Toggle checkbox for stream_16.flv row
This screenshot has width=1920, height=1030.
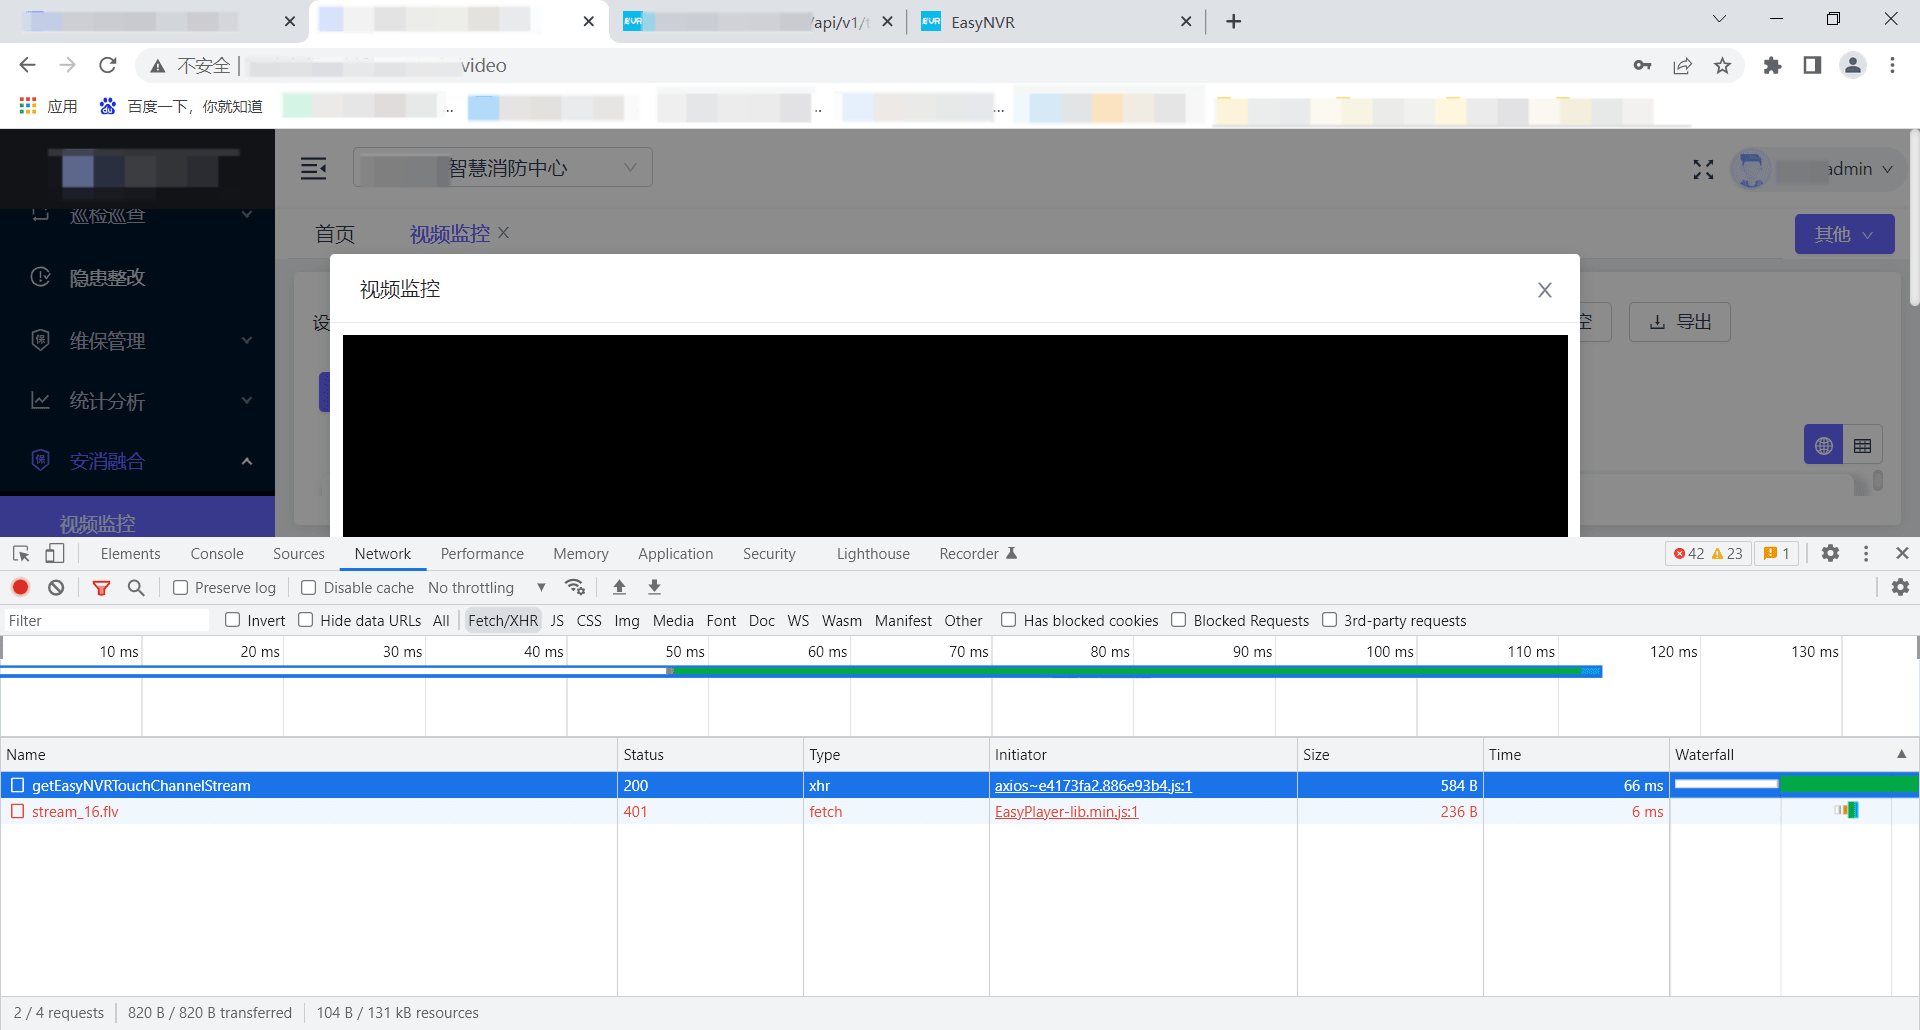(x=18, y=811)
